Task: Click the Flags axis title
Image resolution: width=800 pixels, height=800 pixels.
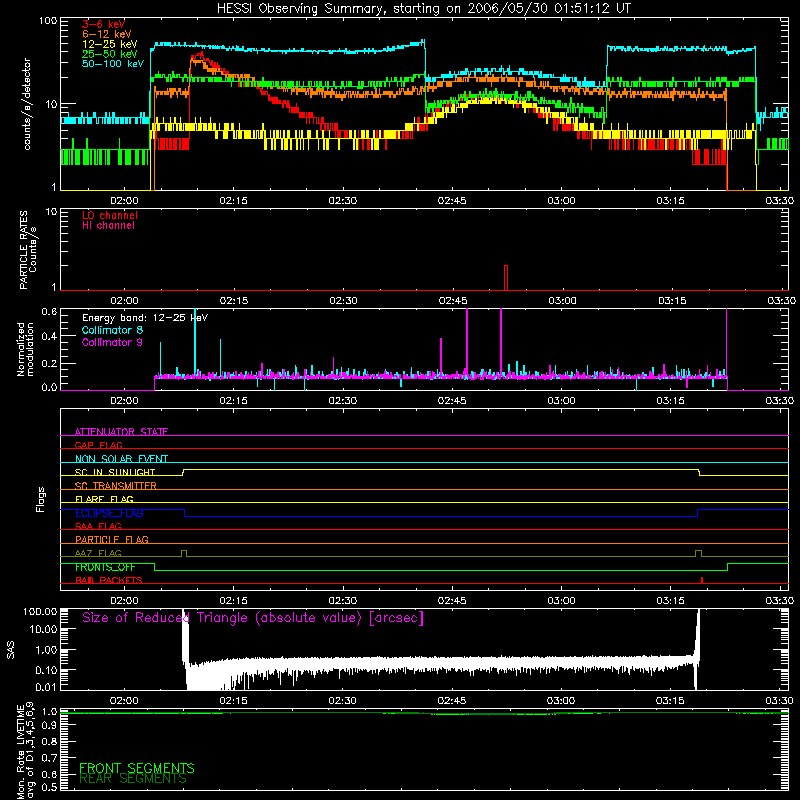Action: tap(40, 499)
